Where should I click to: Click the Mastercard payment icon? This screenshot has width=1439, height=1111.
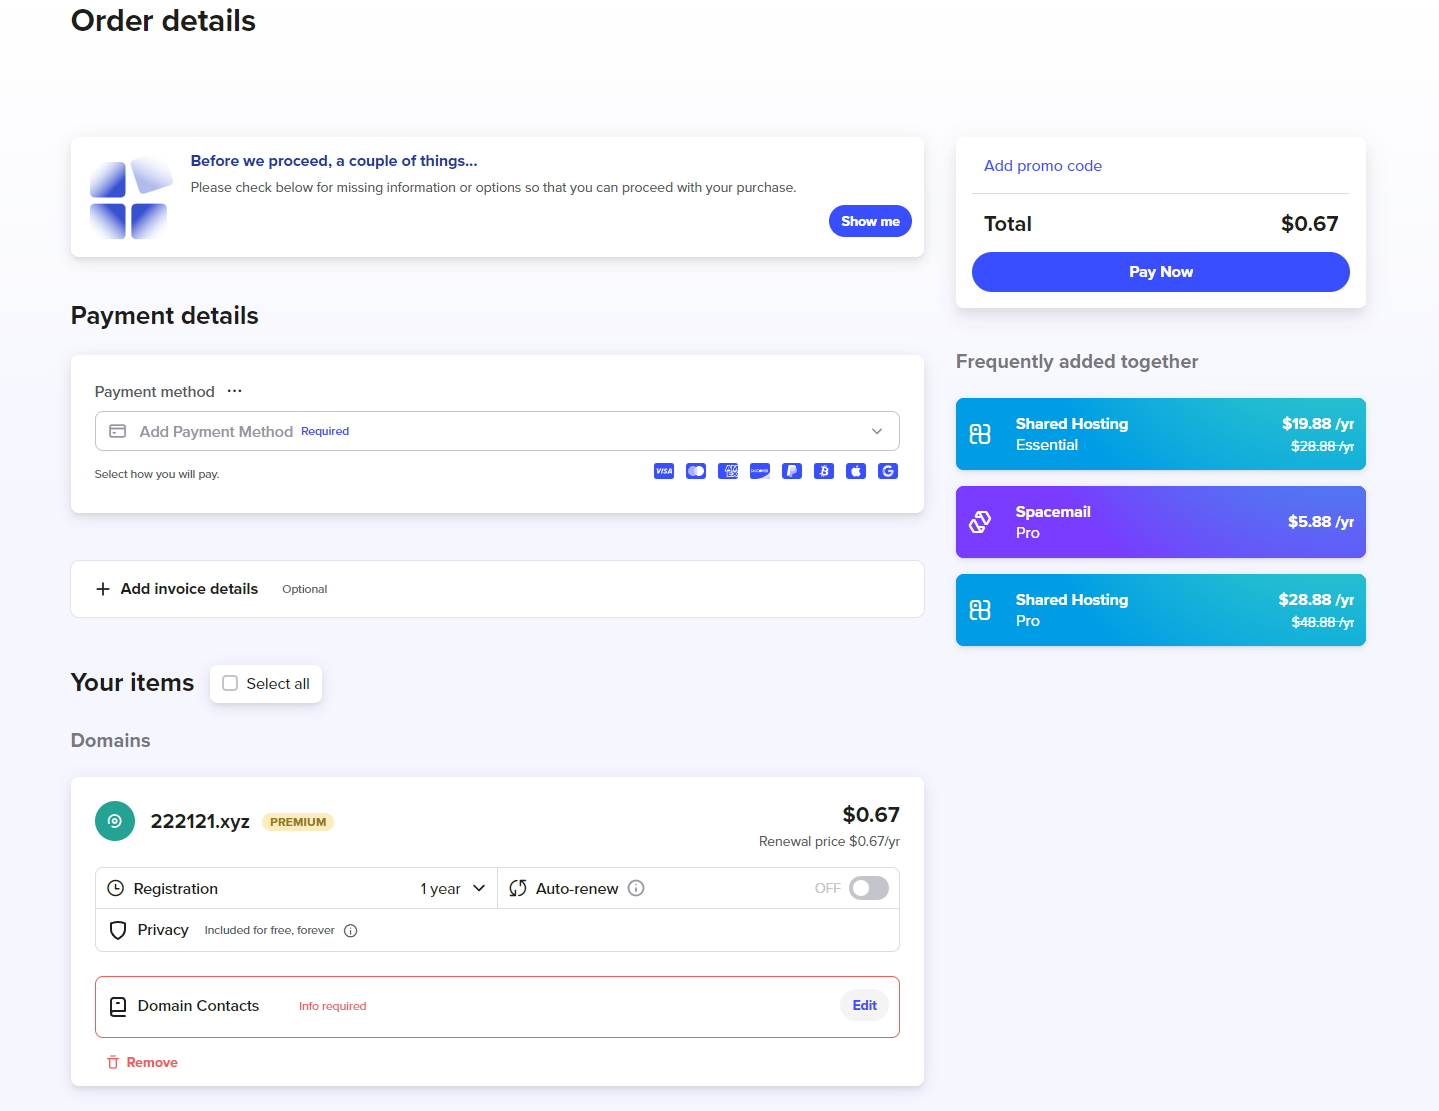[696, 471]
